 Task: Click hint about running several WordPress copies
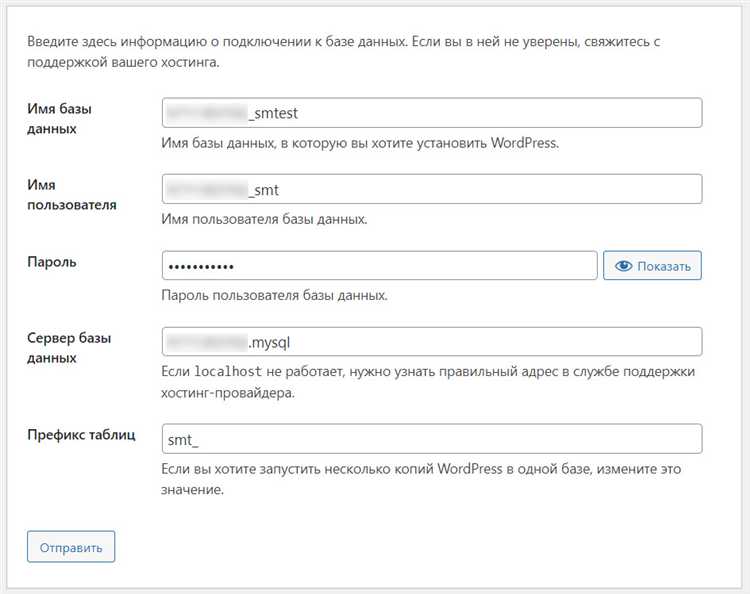click(421, 479)
